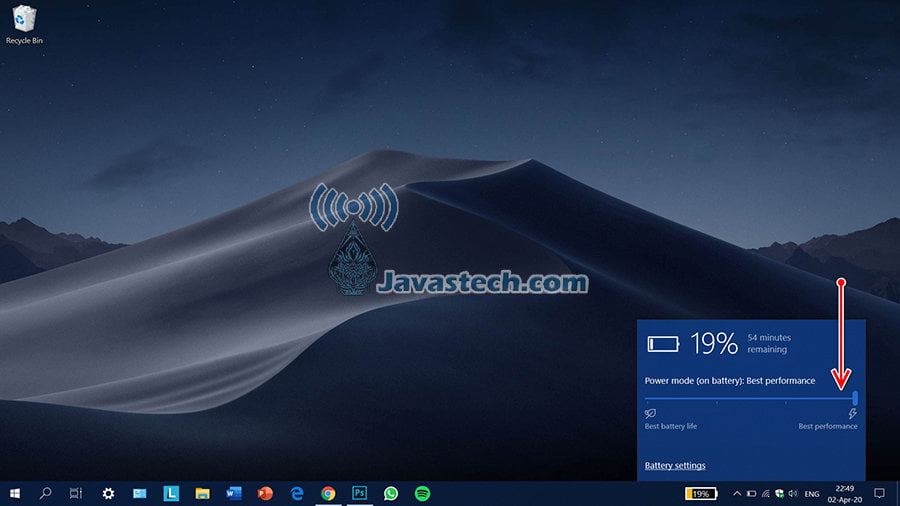Image resolution: width=900 pixels, height=506 pixels.
Task: Open Spotify from the taskbar
Action: pos(422,493)
